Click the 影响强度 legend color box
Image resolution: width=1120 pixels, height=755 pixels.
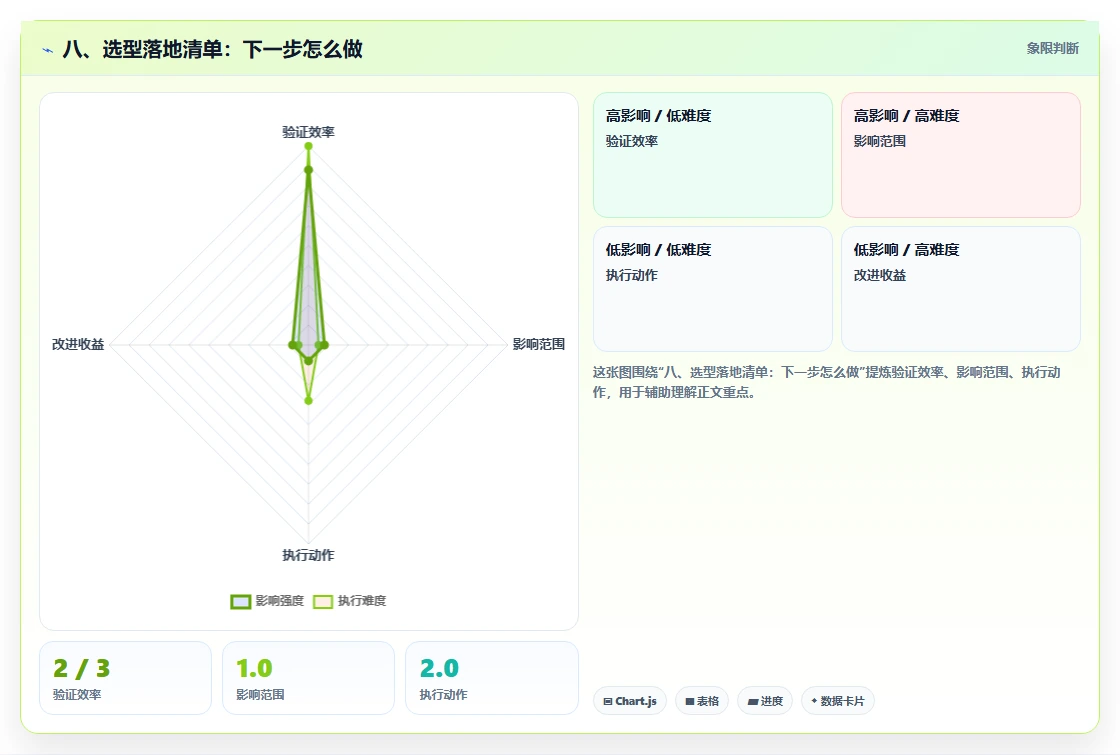(x=241, y=601)
